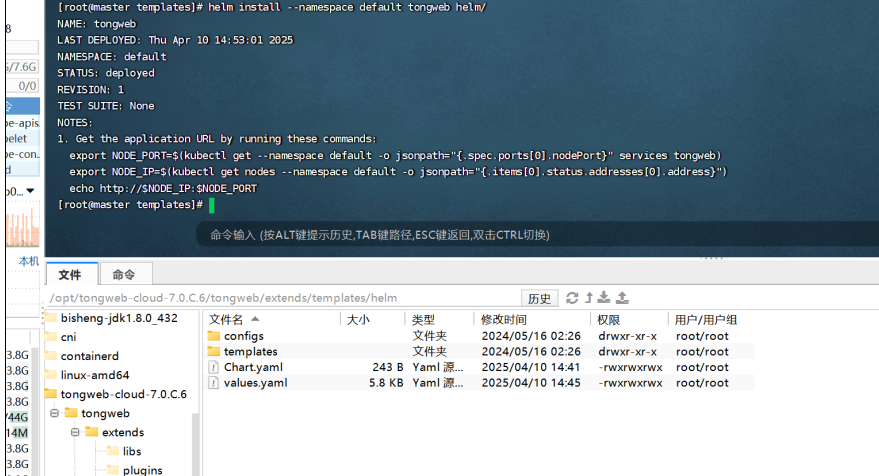Select the cni folder in tree

[x=68, y=337]
